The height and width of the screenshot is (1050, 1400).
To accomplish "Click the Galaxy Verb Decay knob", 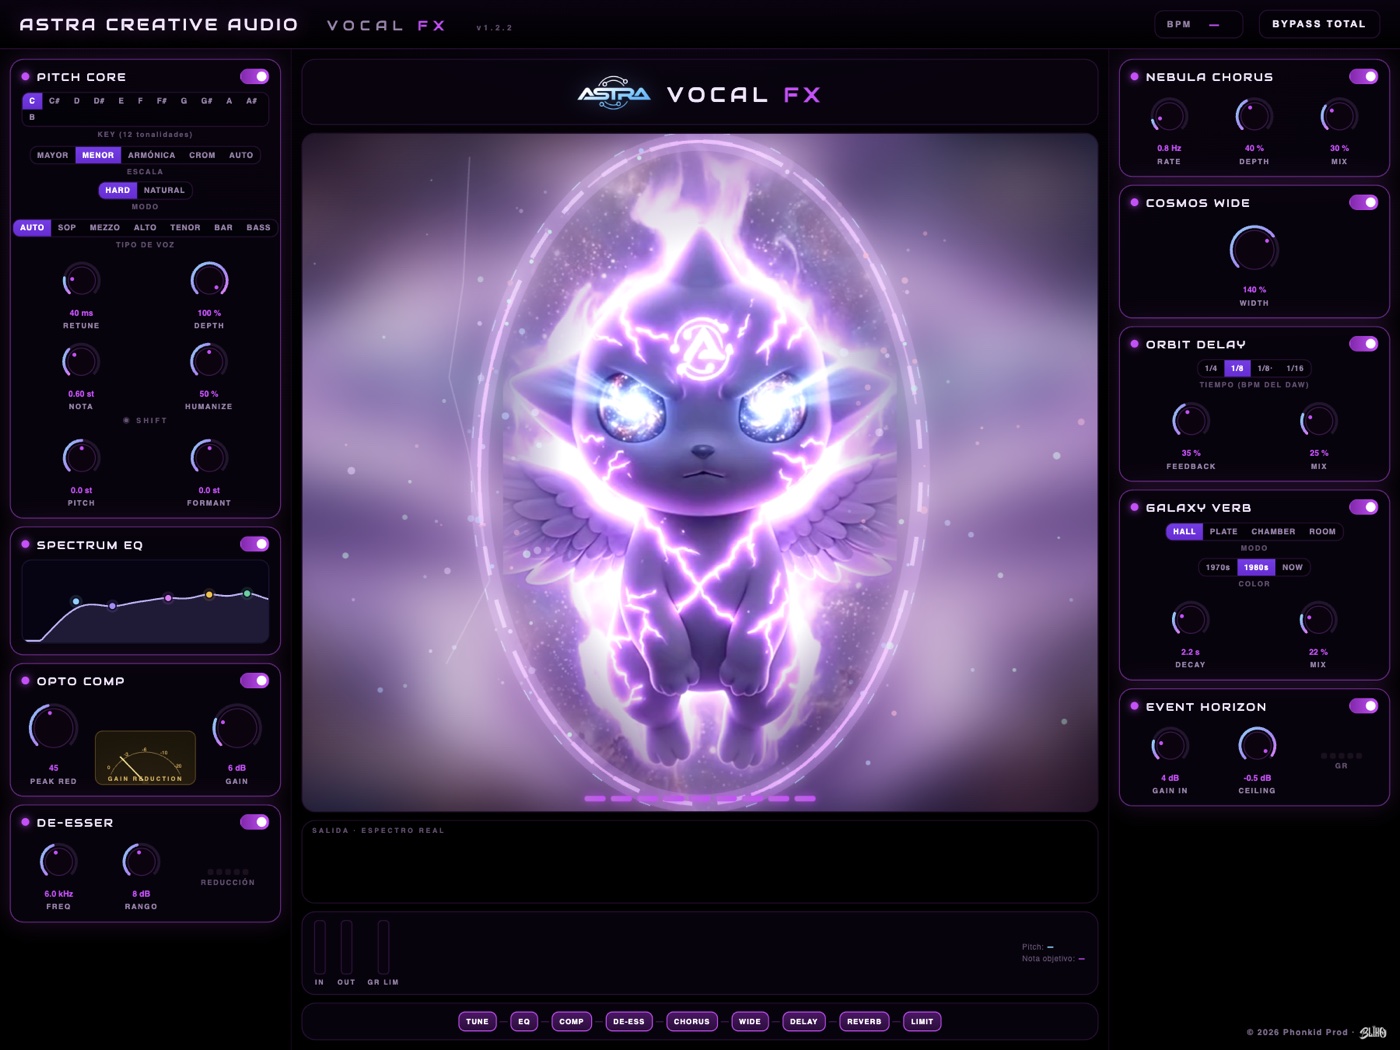I will tap(1190, 620).
